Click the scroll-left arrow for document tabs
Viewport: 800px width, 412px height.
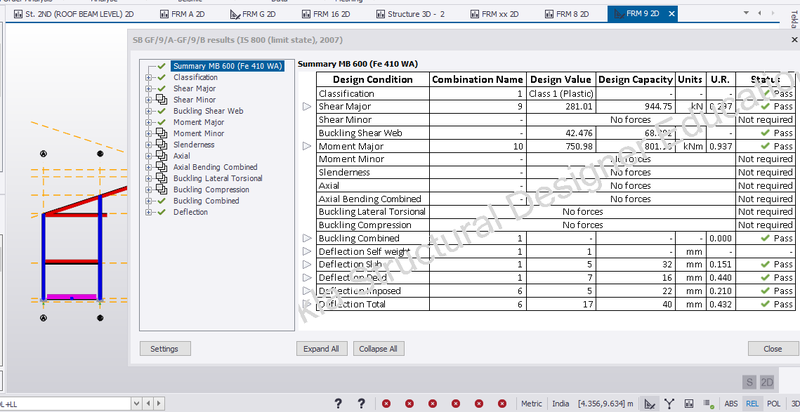point(760,13)
